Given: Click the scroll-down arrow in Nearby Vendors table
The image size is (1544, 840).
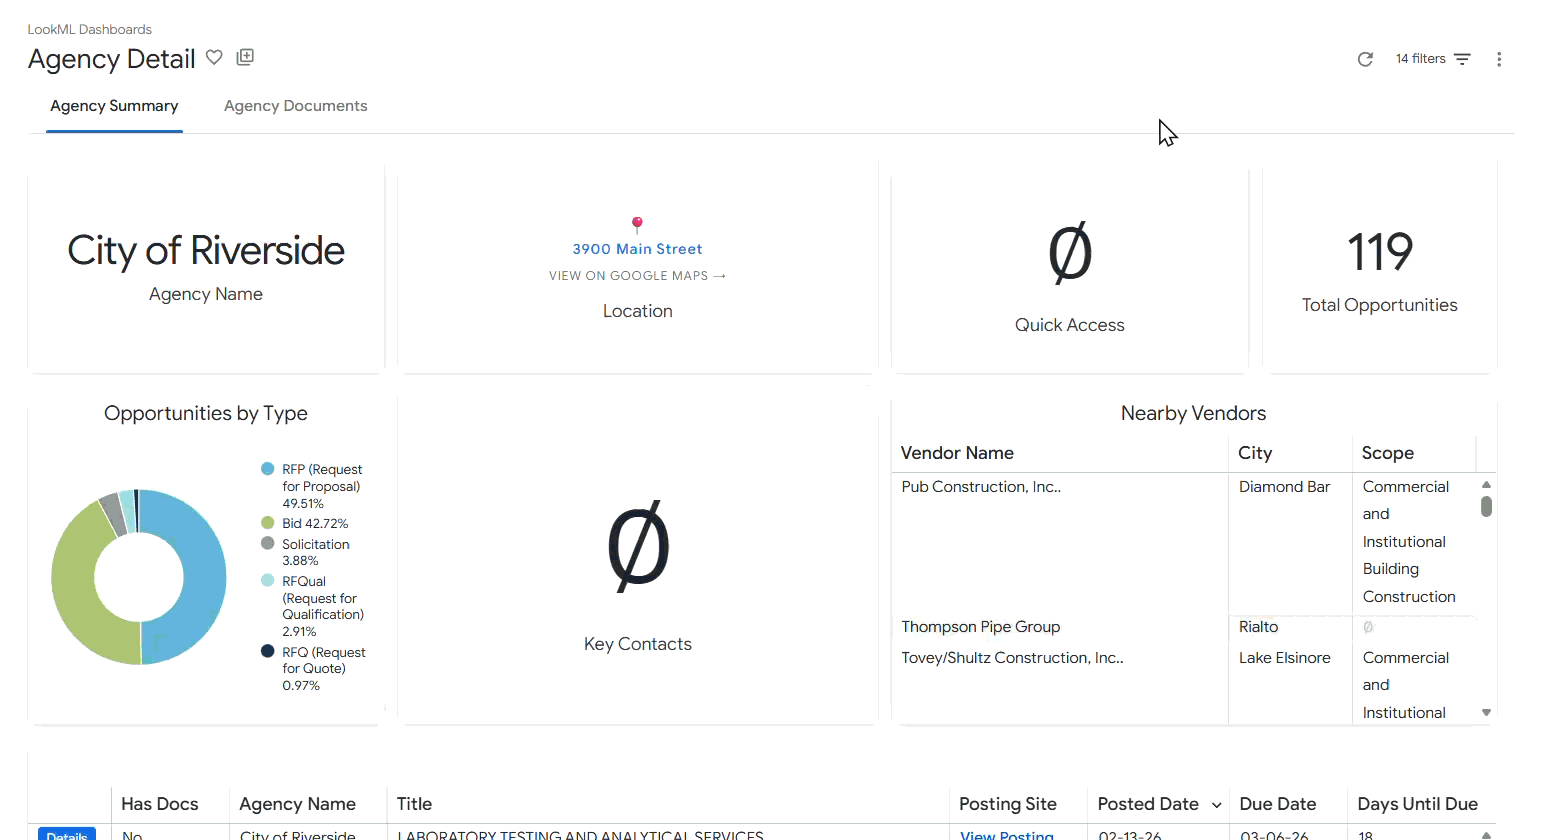Looking at the screenshot, I should click(1486, 712).
